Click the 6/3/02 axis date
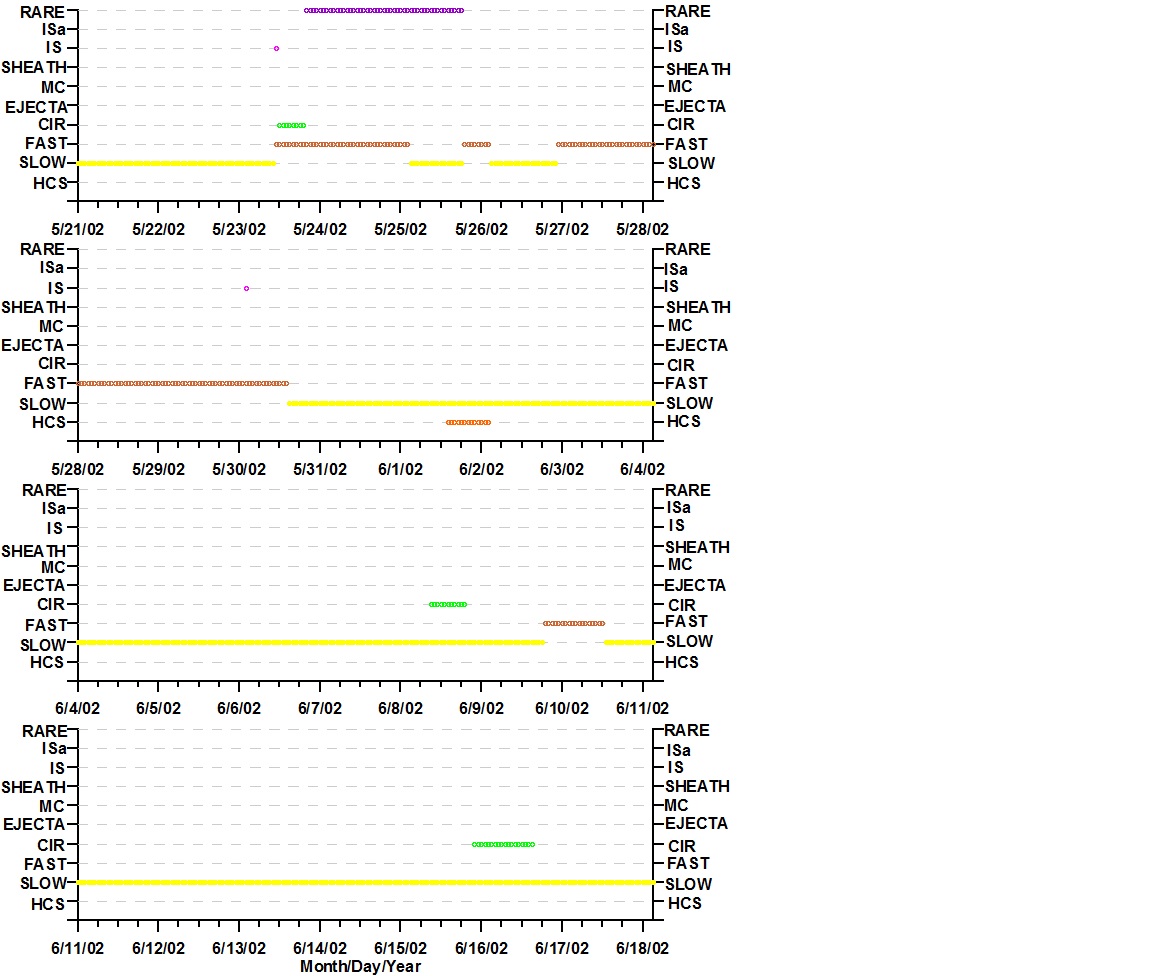 pyautogui.click(x=562, y=469)
